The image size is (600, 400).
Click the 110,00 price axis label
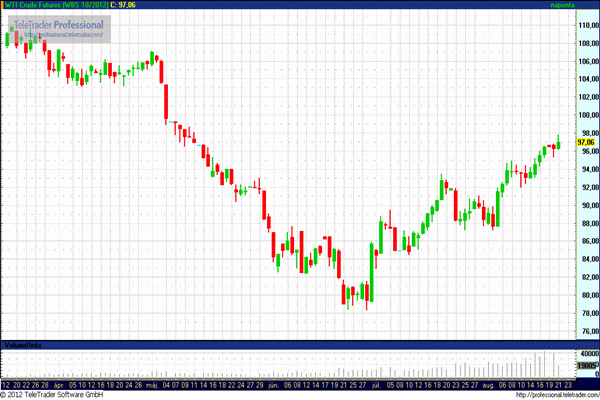point(586,25)
